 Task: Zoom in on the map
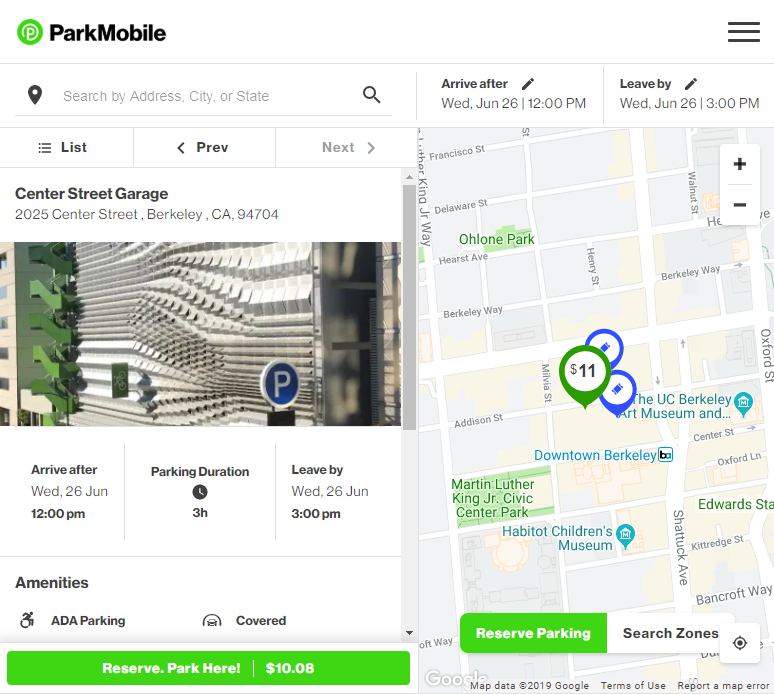(x=739, y=164)
